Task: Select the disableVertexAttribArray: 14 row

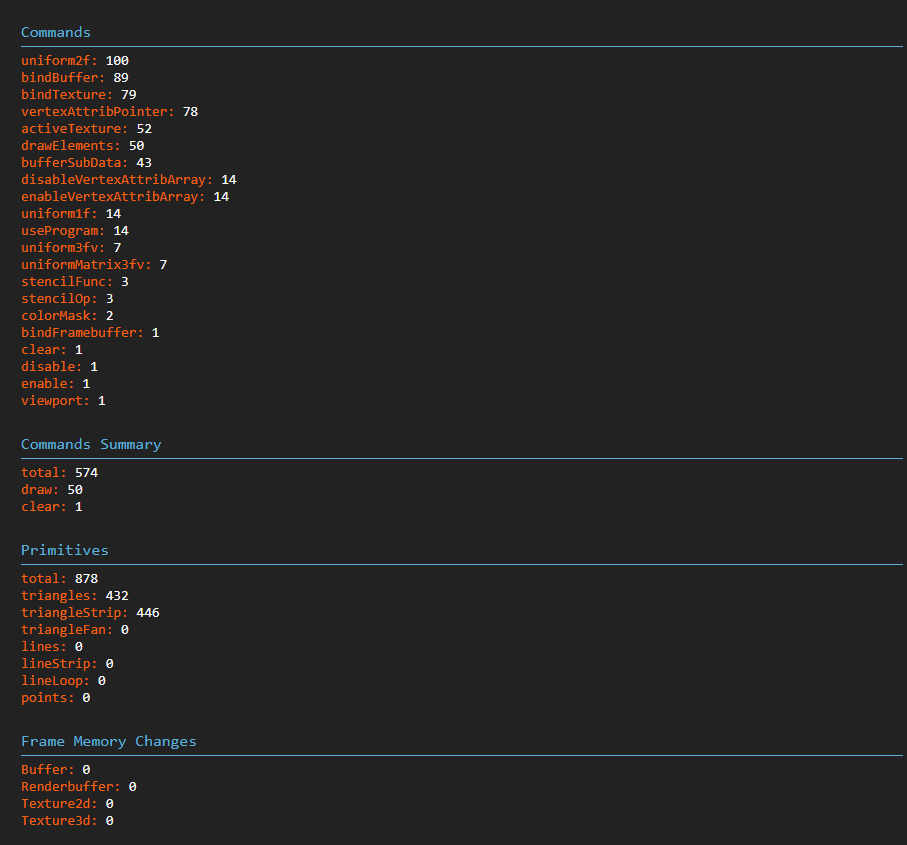Action: [x=128, y=180]
